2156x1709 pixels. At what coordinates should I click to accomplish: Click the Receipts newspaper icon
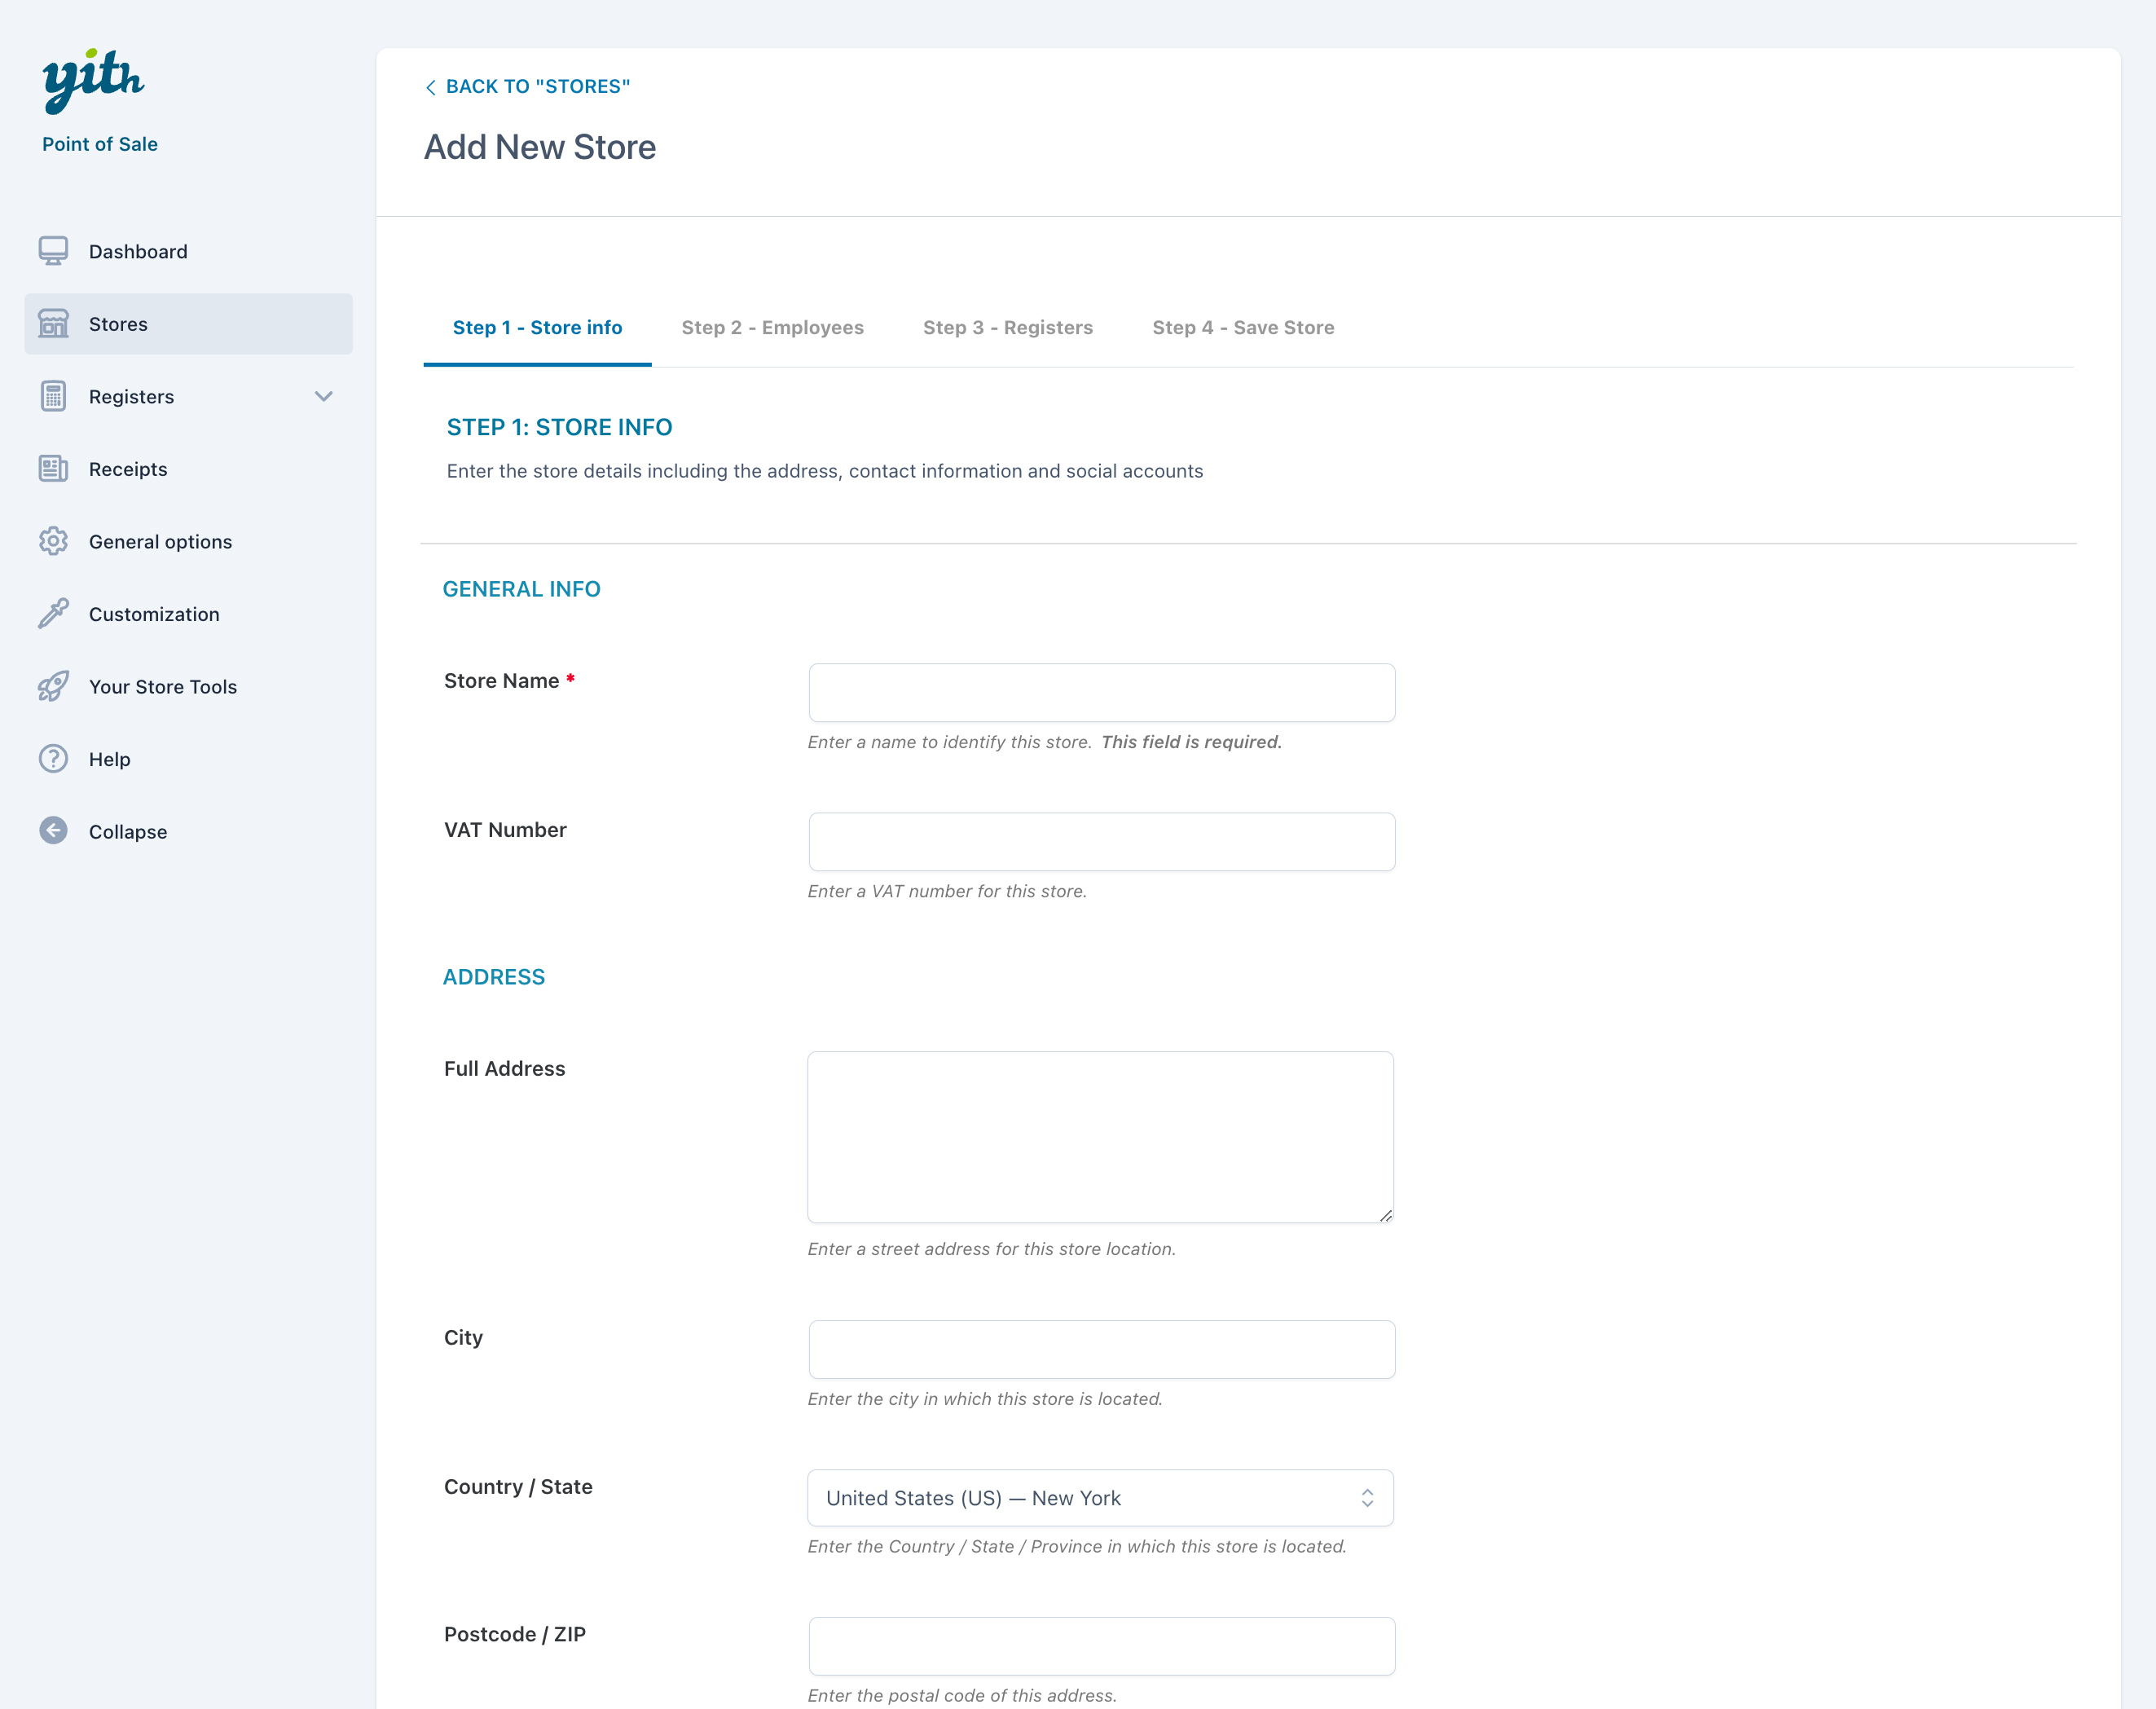click(x=53, y=468)
